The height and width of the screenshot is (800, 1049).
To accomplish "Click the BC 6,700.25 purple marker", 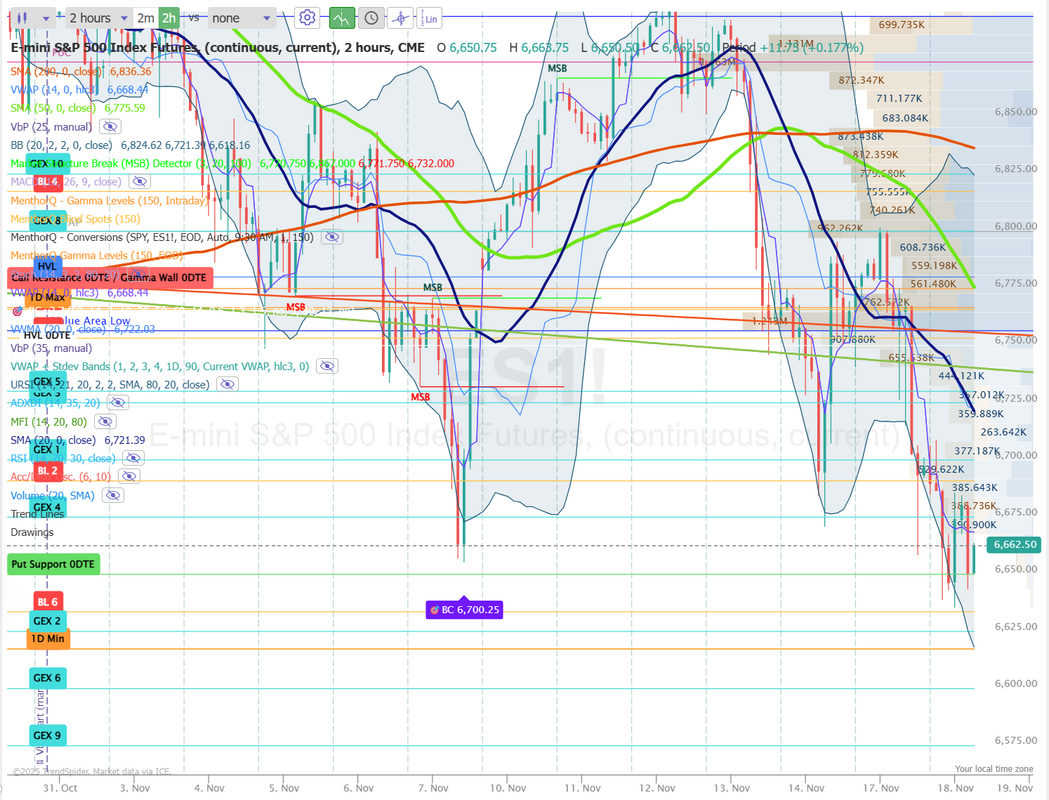I will [463, 609].
